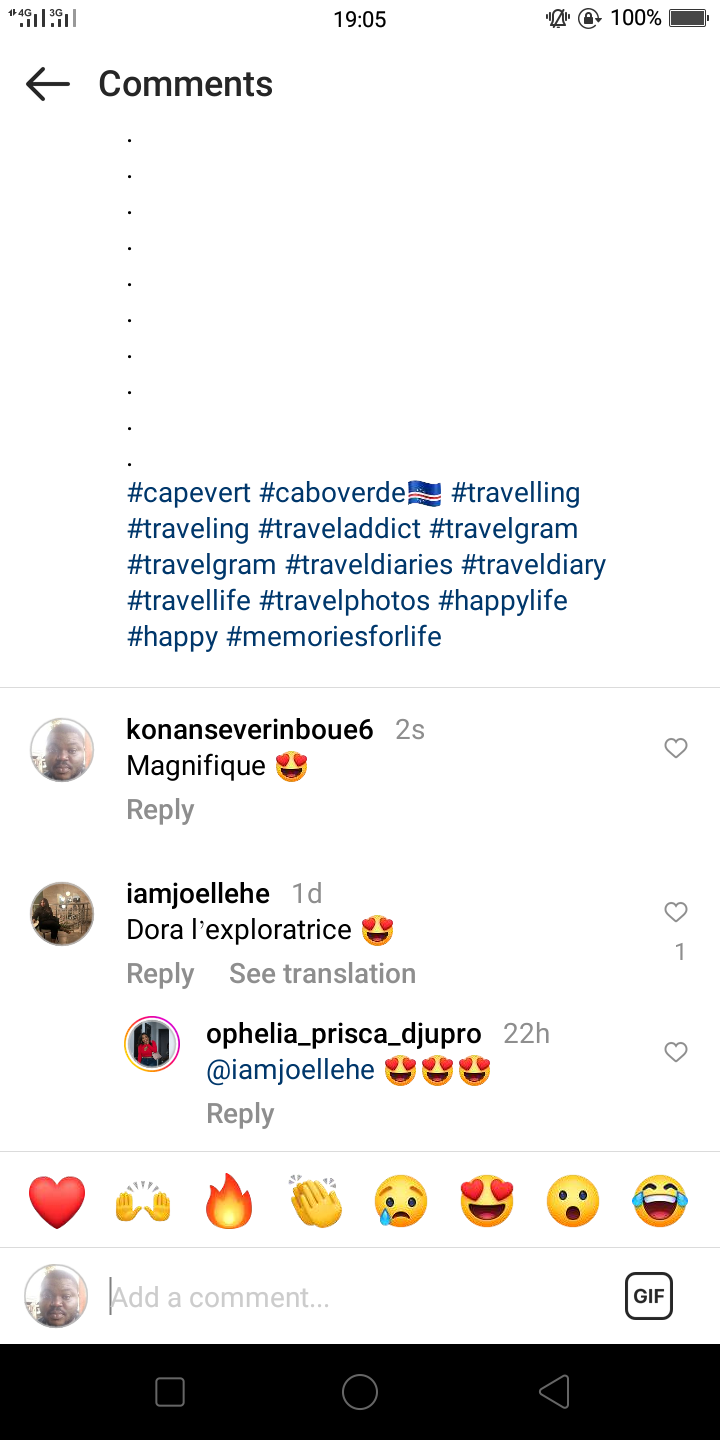
Task: Open the @iamjoellehe mention link
Action: tap(290, 1070)
